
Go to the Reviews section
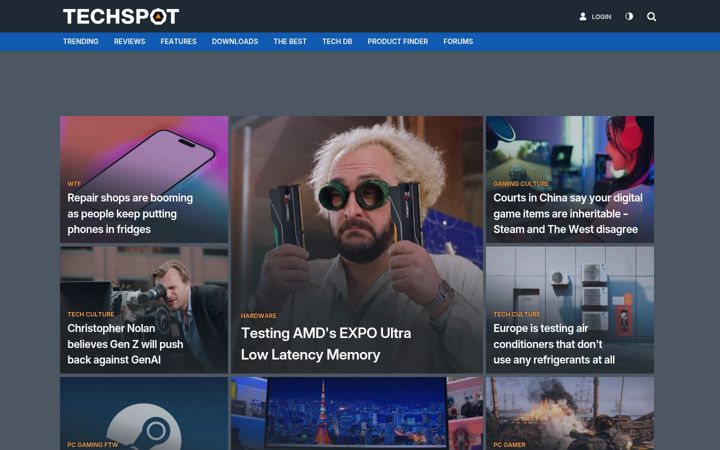[129, 41]
